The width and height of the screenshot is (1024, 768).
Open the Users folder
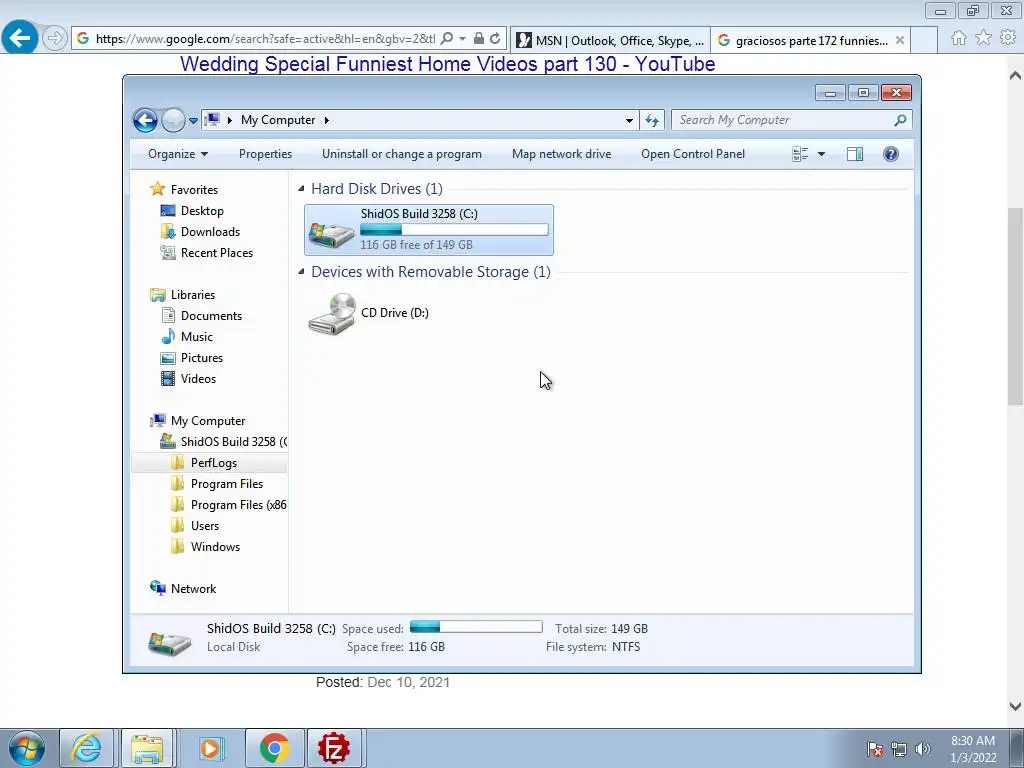[204, 526]
